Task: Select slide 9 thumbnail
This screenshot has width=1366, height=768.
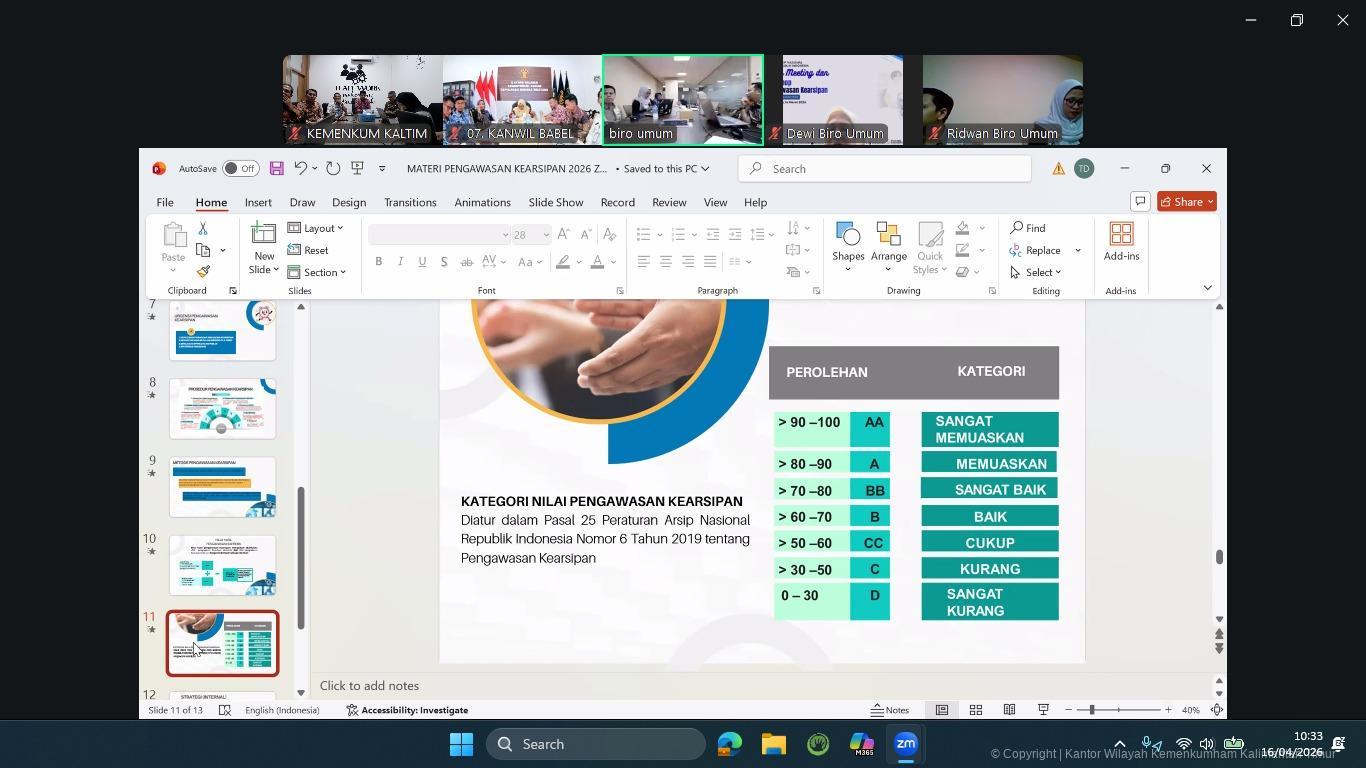Action: [x=222, y=487]
